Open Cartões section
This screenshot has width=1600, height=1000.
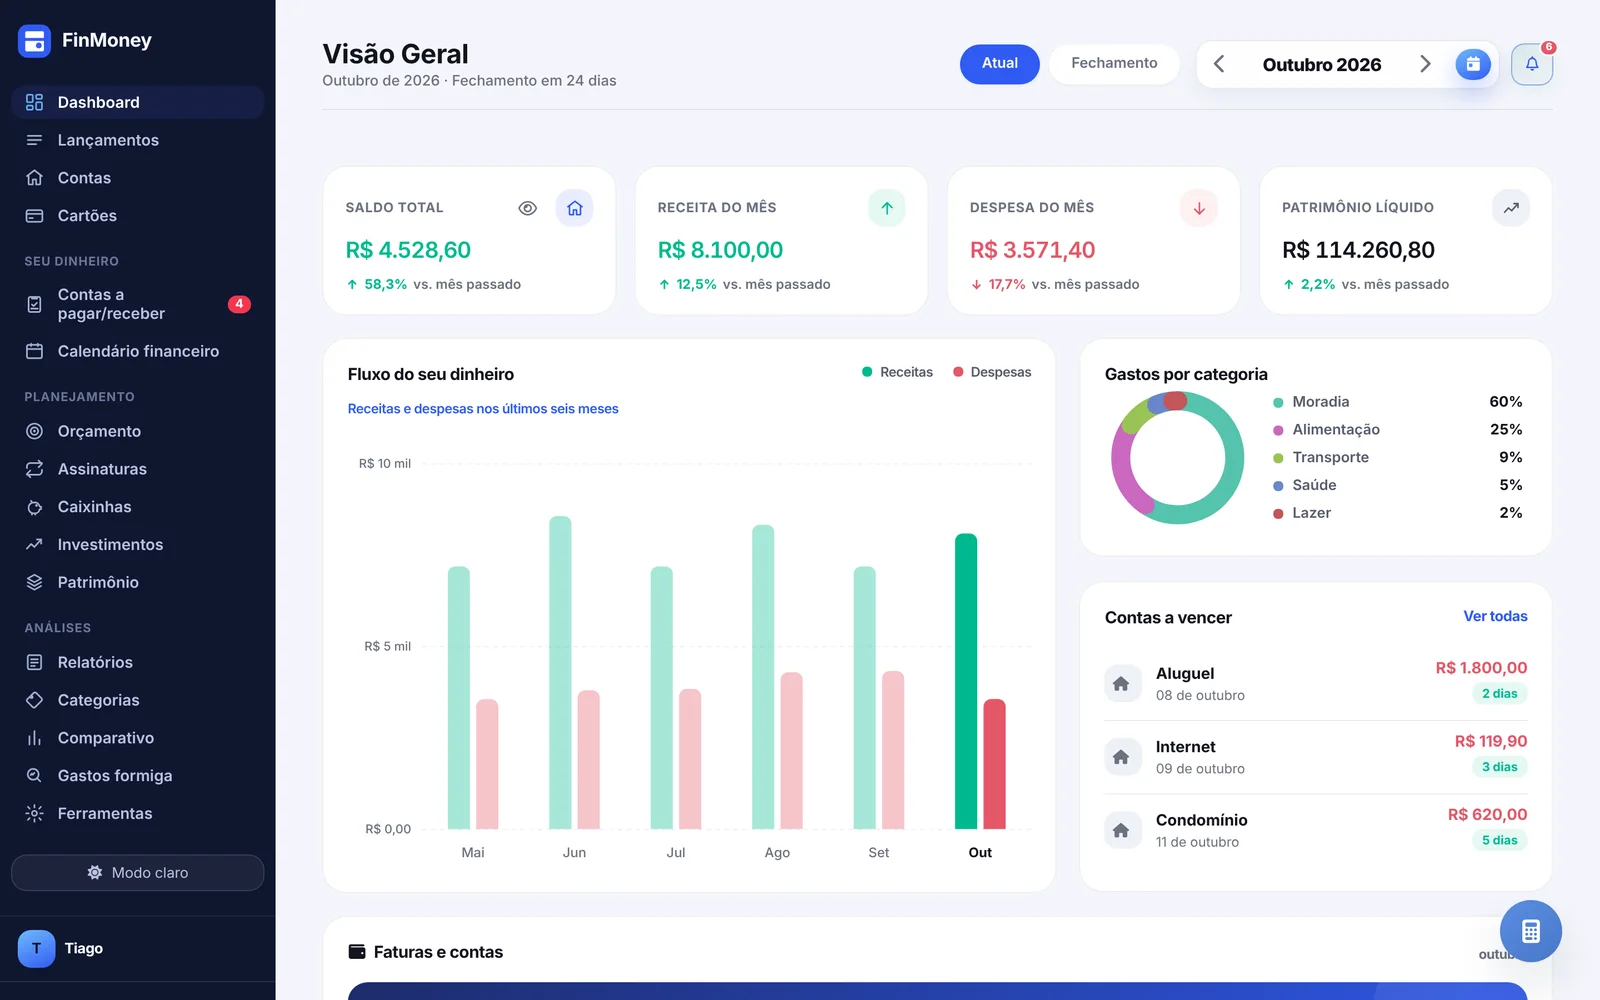pos(138,216)
